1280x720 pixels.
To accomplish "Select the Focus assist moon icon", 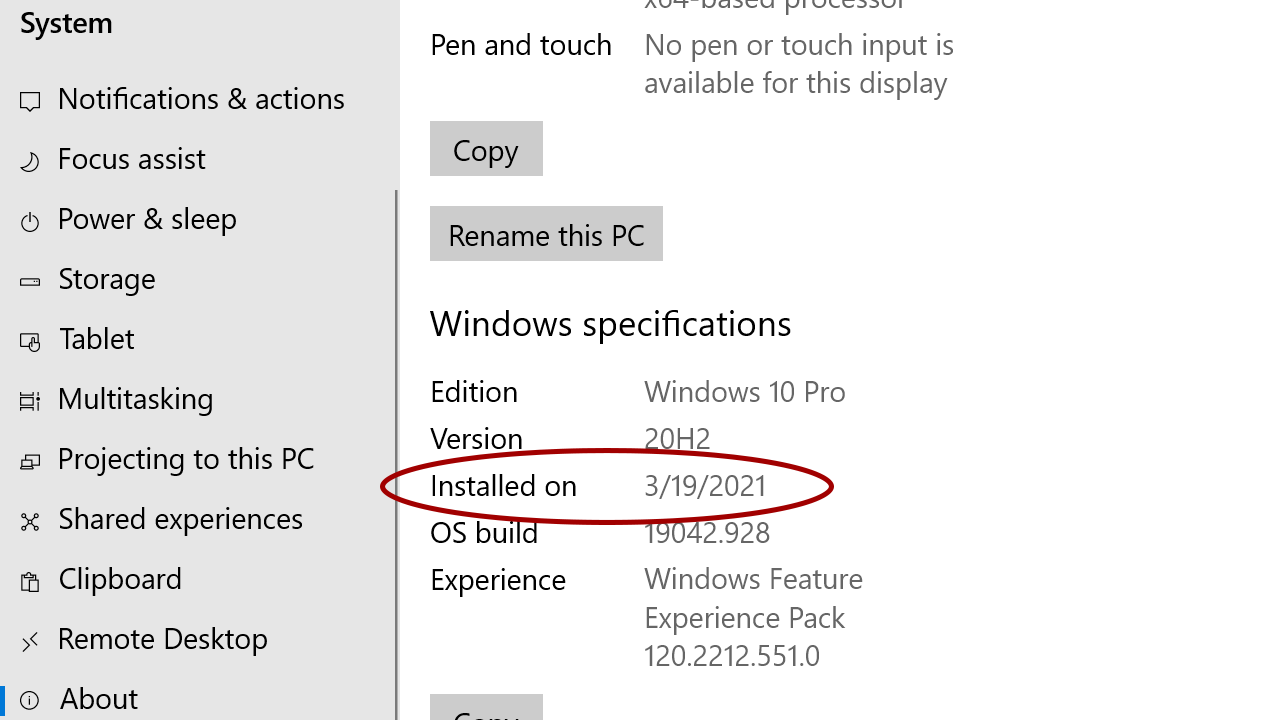I will (29, 159).
